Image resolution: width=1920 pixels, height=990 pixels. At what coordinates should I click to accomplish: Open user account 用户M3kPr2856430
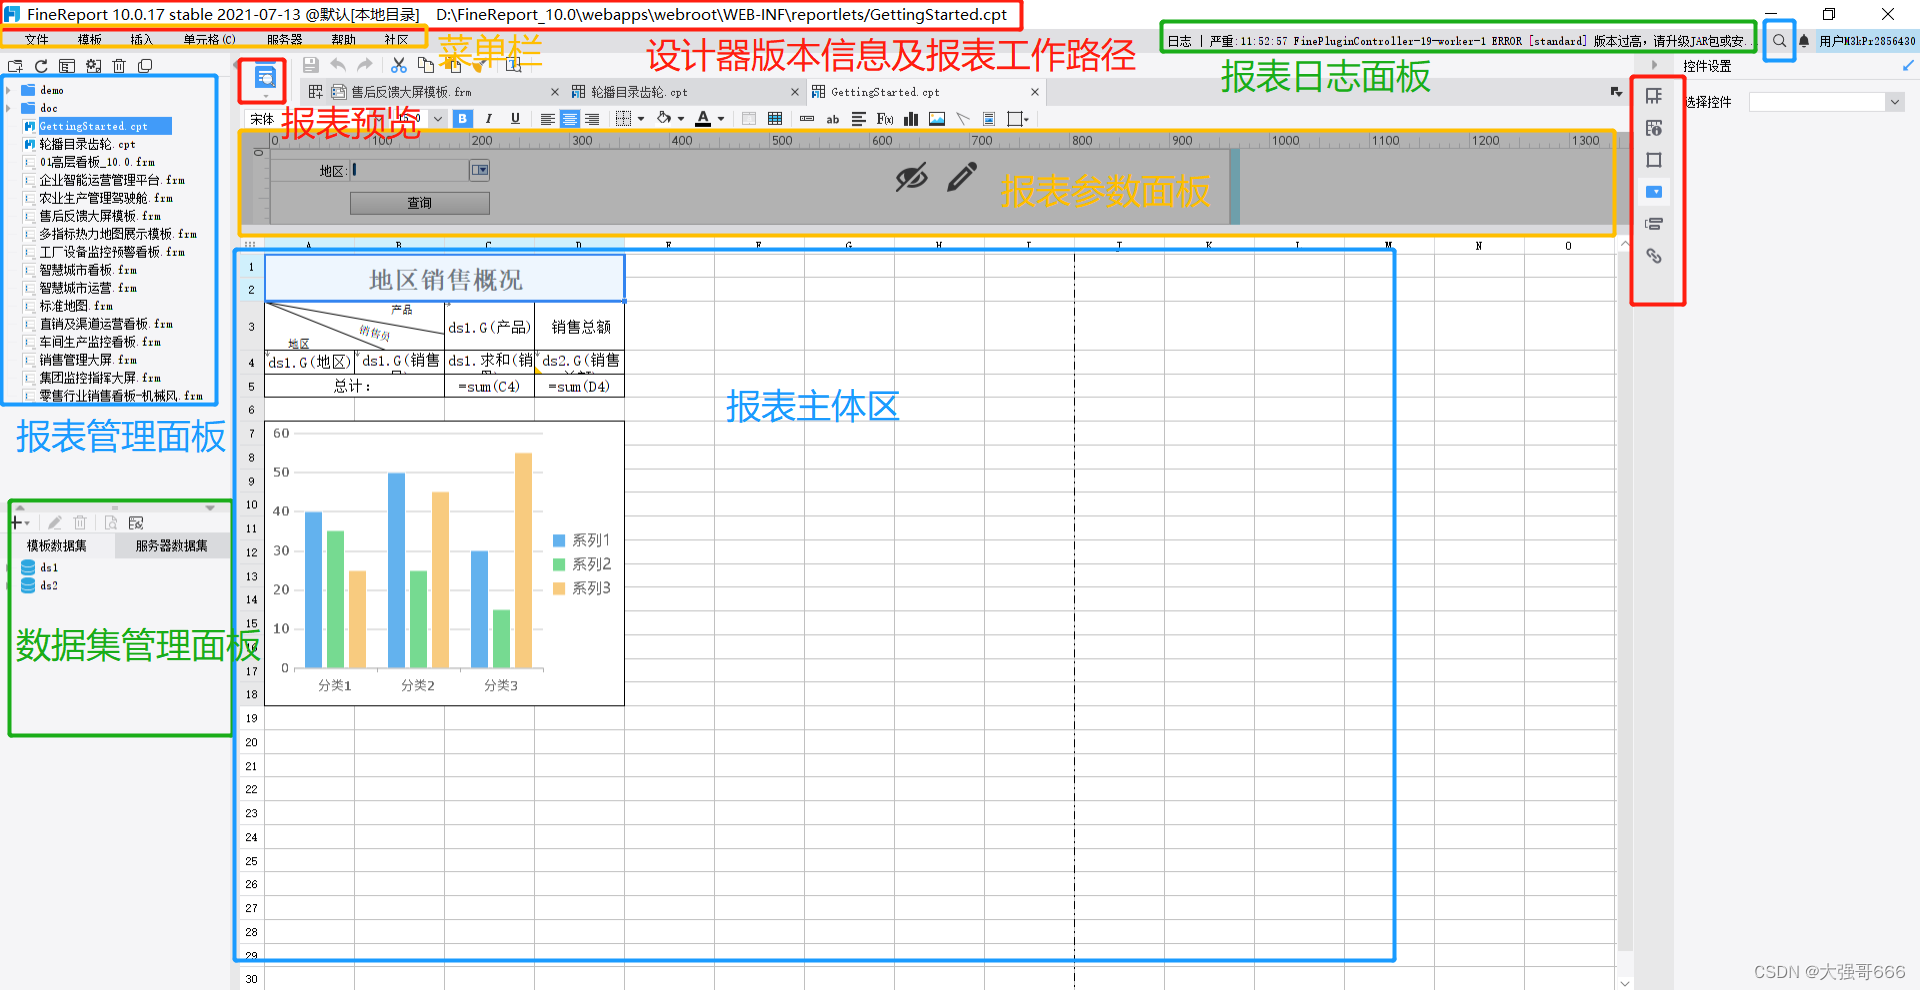[x=1867, y=41]
